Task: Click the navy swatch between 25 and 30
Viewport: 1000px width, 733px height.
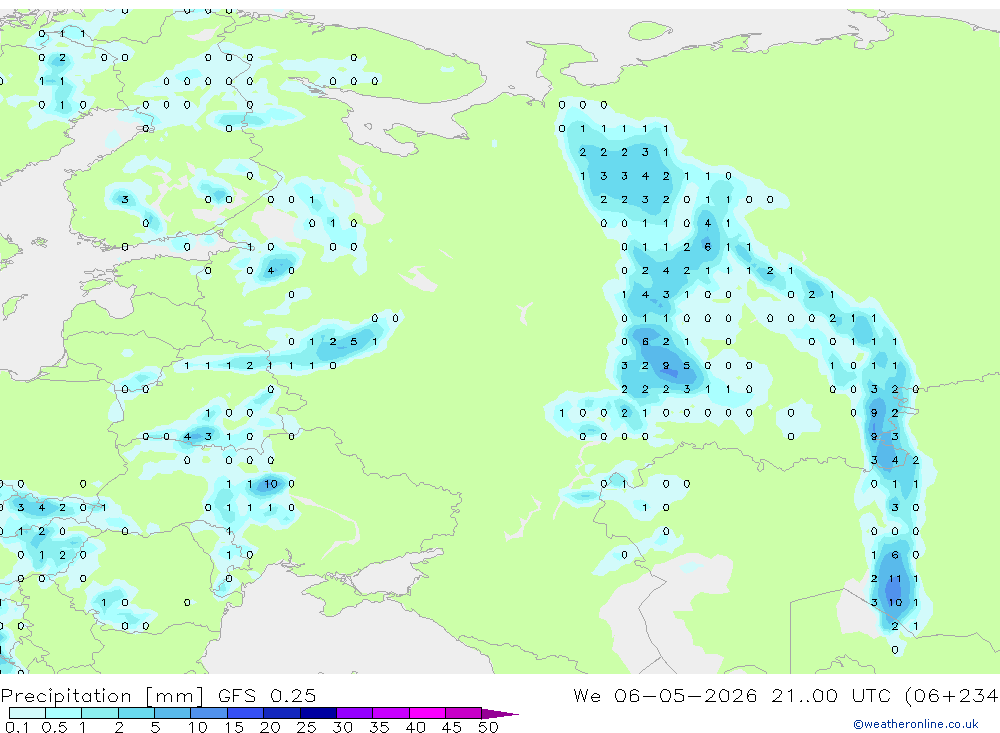Action: (318, 713)
